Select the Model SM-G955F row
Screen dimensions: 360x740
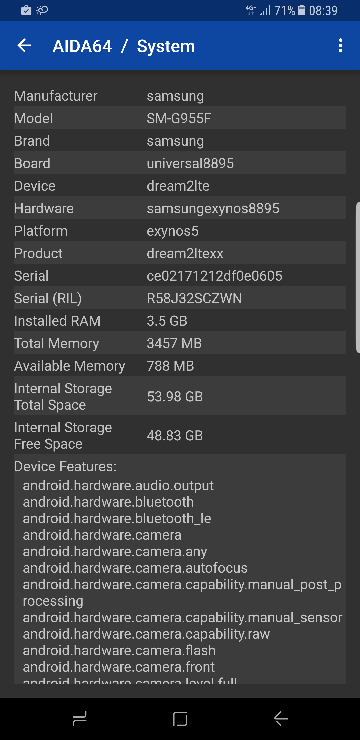click(180, 118)
